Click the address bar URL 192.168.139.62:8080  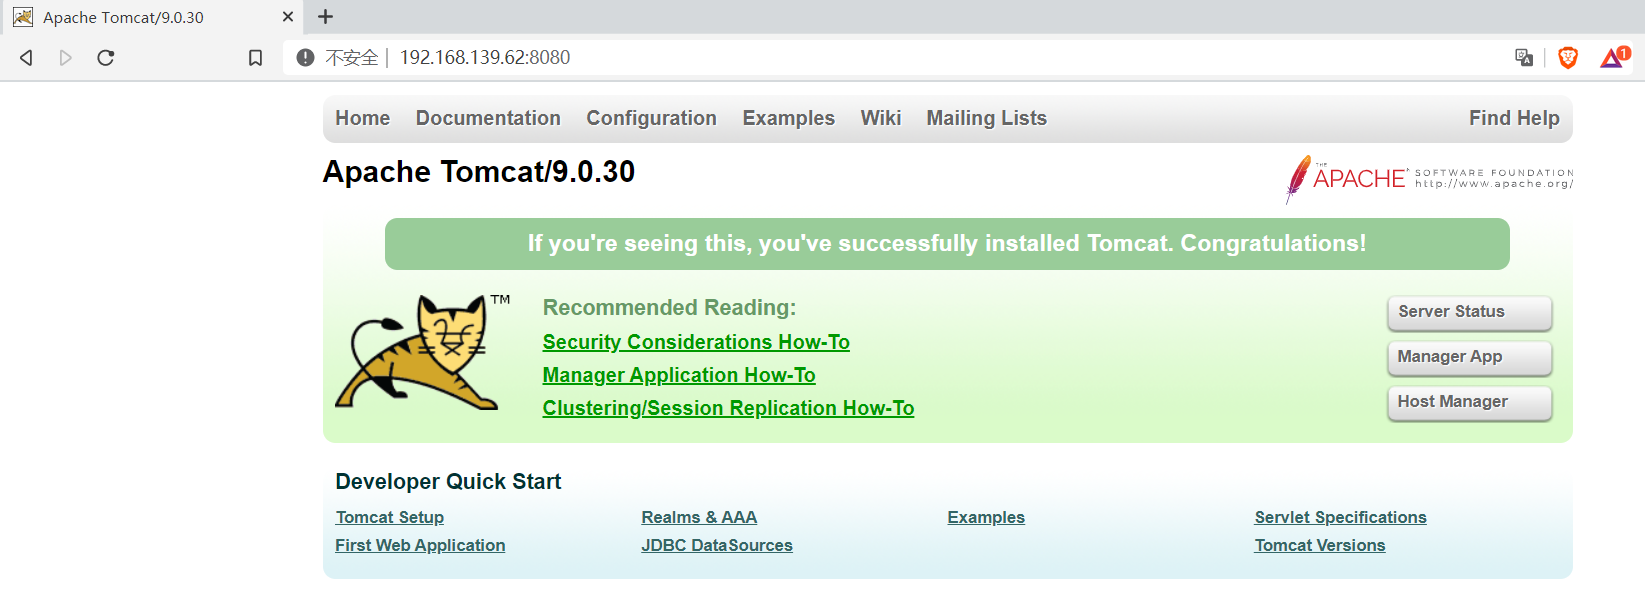pos(485,58)
